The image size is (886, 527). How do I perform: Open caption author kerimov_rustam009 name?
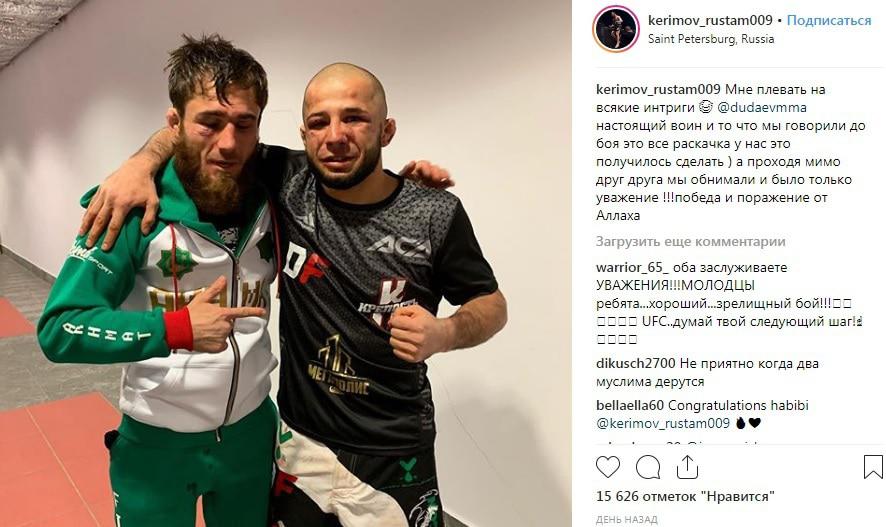click(658, 89)
